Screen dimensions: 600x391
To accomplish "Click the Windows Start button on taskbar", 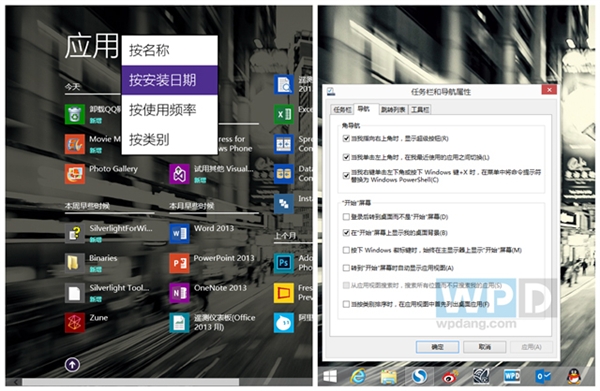I will [x=330, y=376].
